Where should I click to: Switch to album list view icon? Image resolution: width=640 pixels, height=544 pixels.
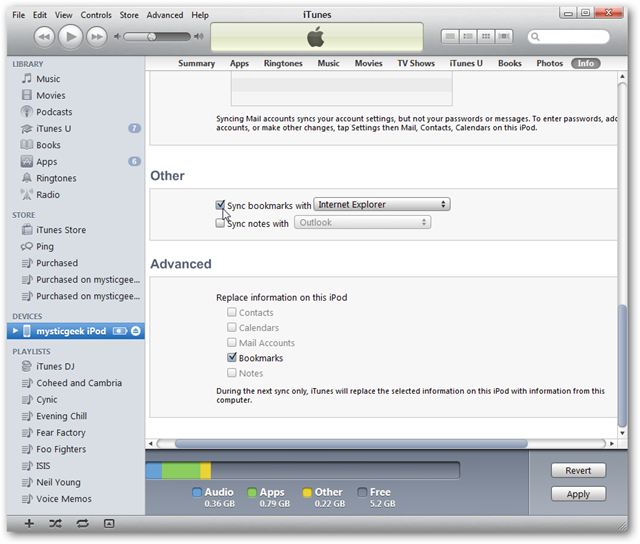click(468, 37)
